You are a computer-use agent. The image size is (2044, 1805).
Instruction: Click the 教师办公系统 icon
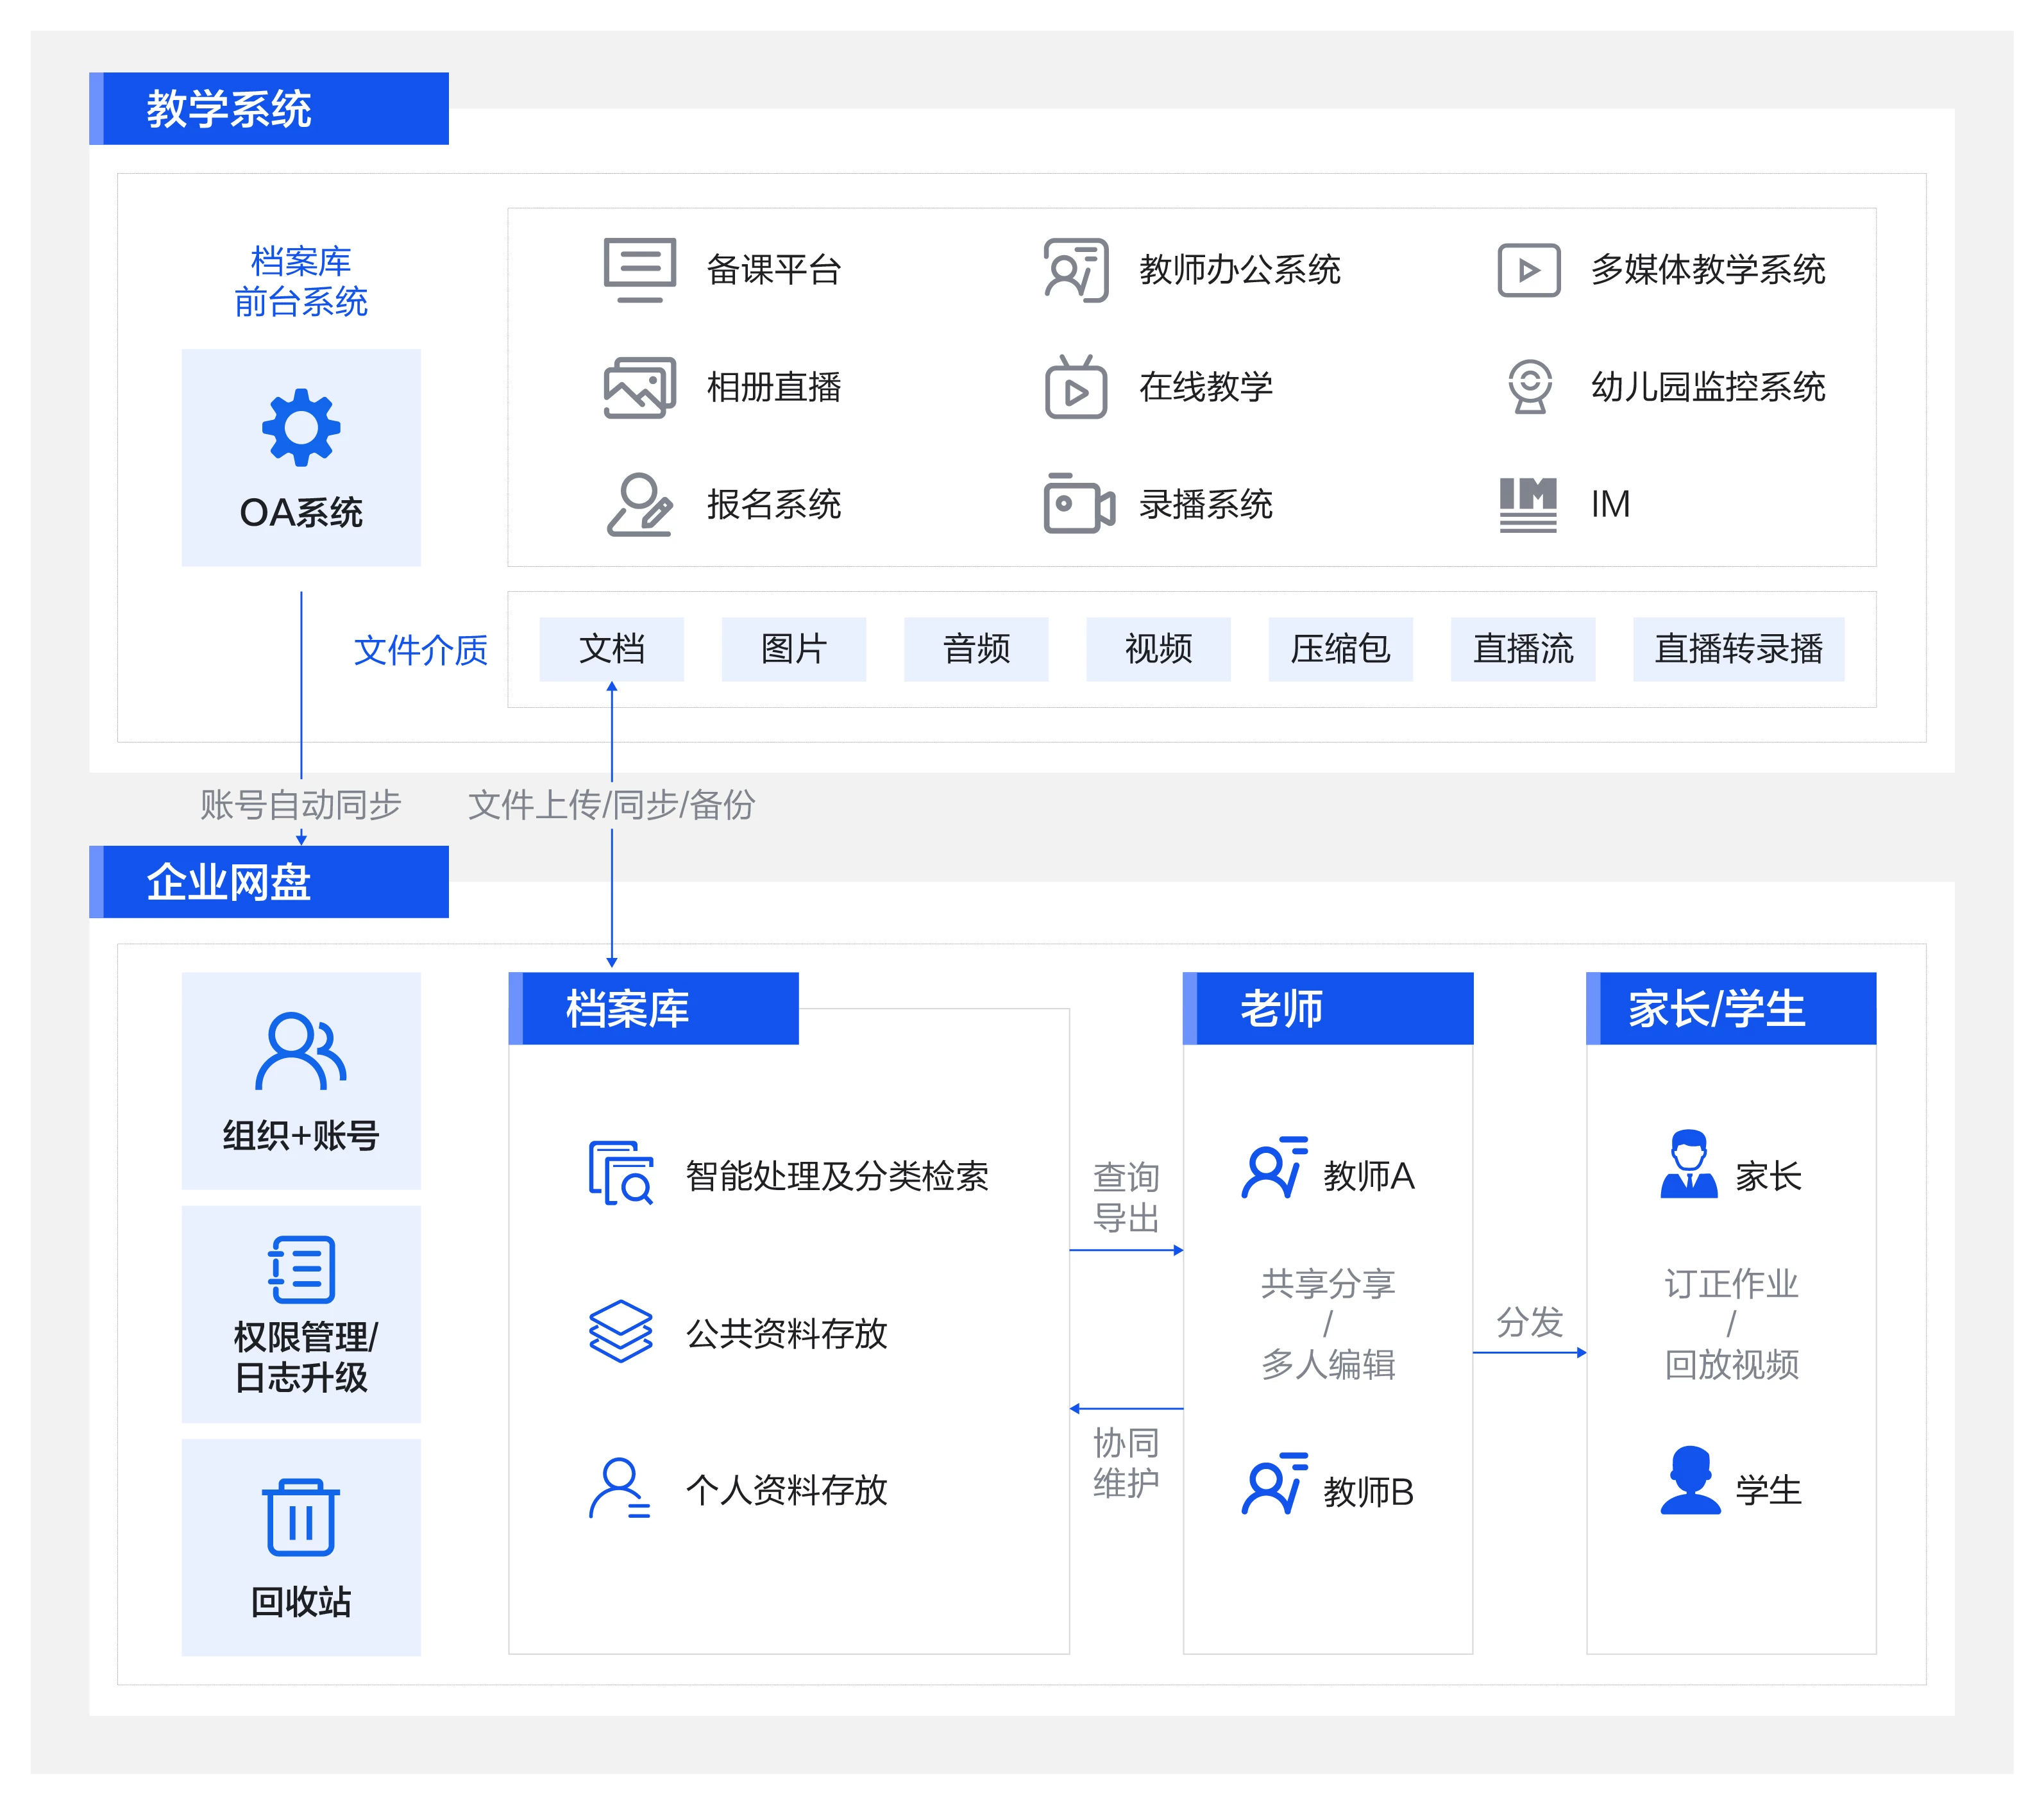point(1075,270)
